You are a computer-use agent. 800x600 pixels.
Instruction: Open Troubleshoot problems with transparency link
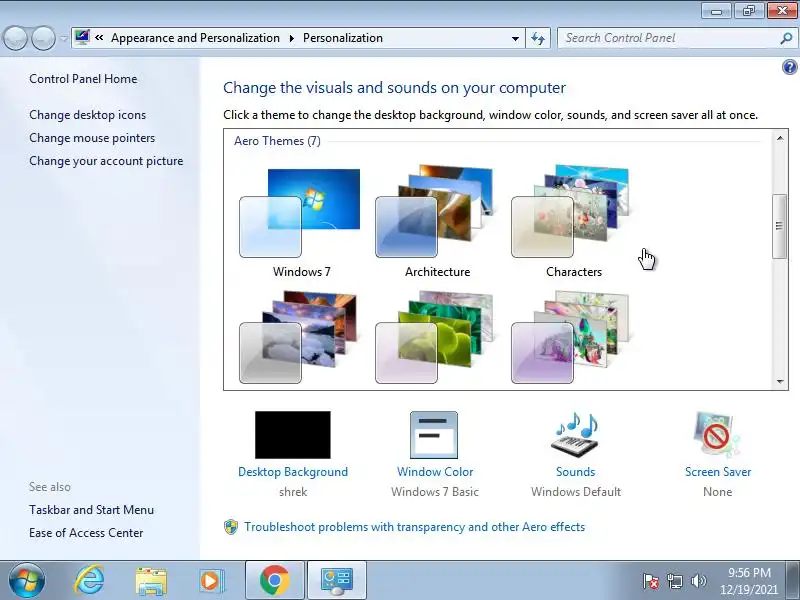pyautogui.click(x=414, y=527)
